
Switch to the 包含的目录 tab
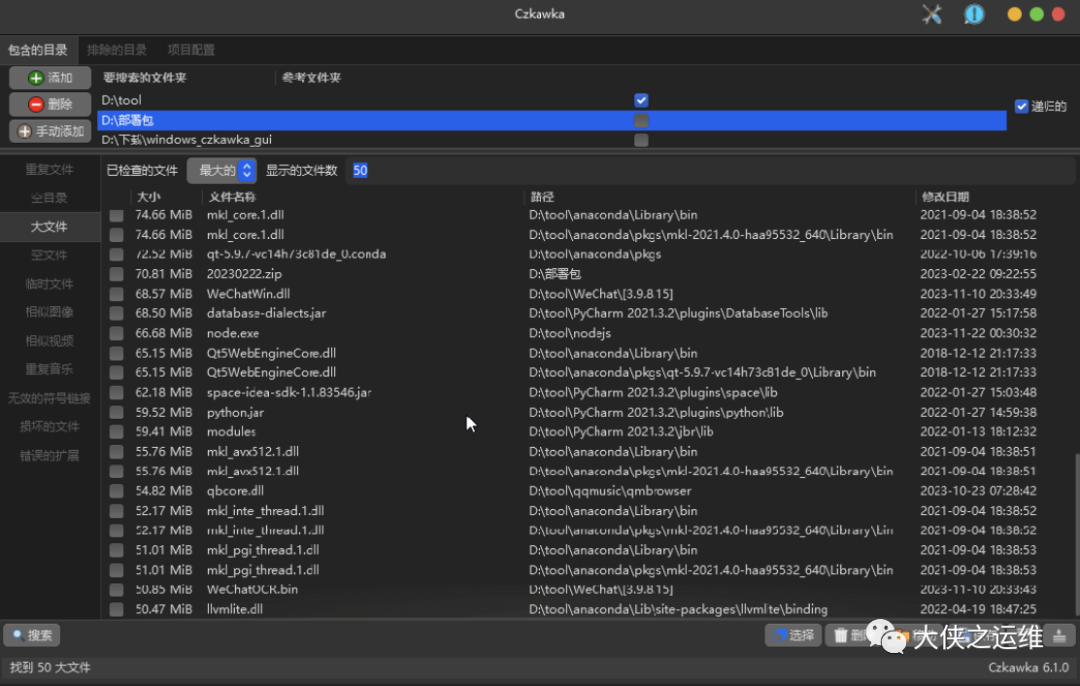click(x=38, y=50)
